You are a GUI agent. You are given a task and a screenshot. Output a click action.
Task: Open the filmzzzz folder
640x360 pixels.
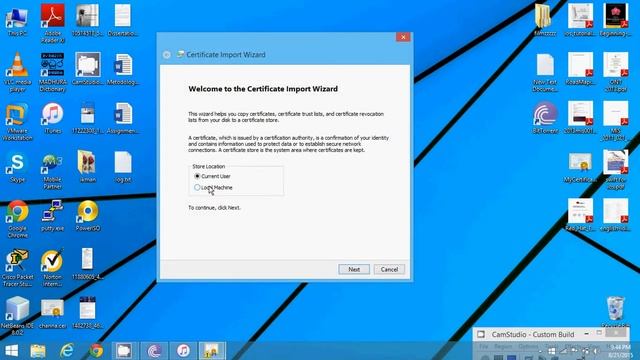[x=544, y=20]
